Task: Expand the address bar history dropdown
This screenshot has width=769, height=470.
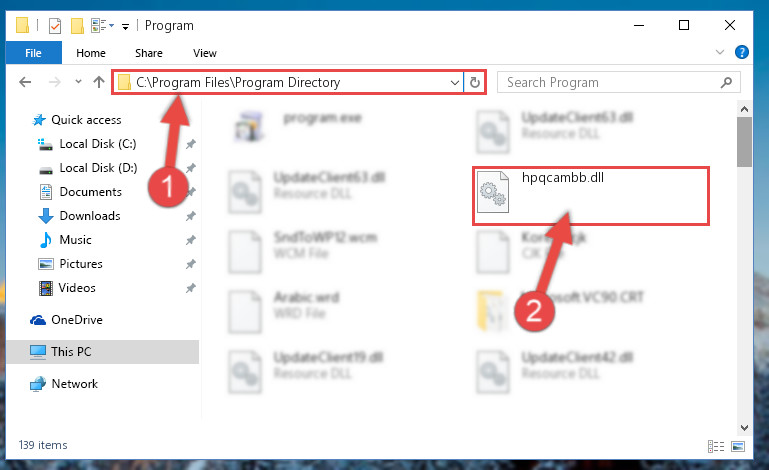Action: (455, 82)
